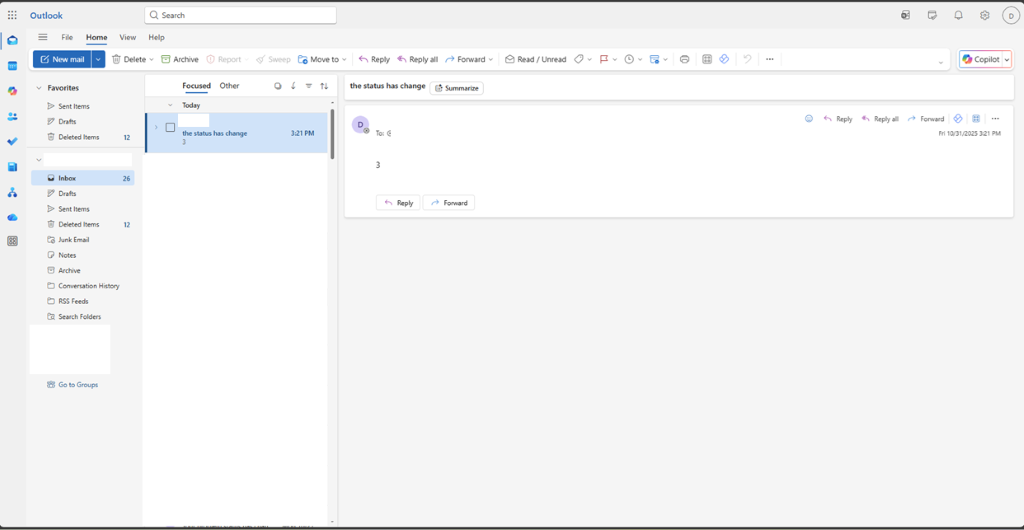Screen dimensions: 1024x530
Task: Open Settings gear icon
Action: click(984, 15)
